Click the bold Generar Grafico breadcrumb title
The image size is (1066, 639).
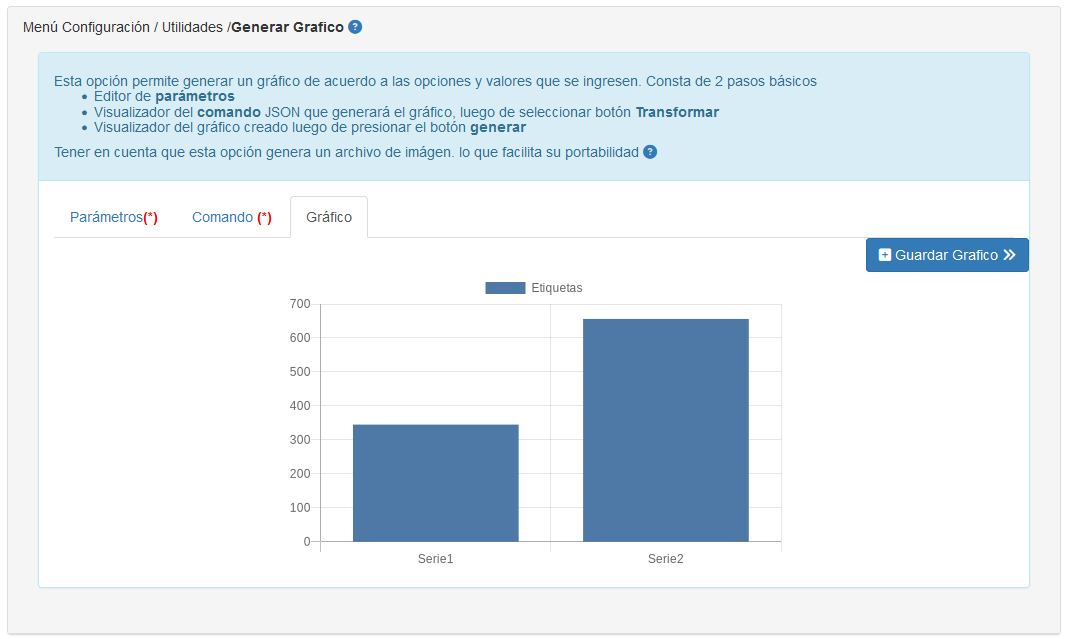pos(287,27)
